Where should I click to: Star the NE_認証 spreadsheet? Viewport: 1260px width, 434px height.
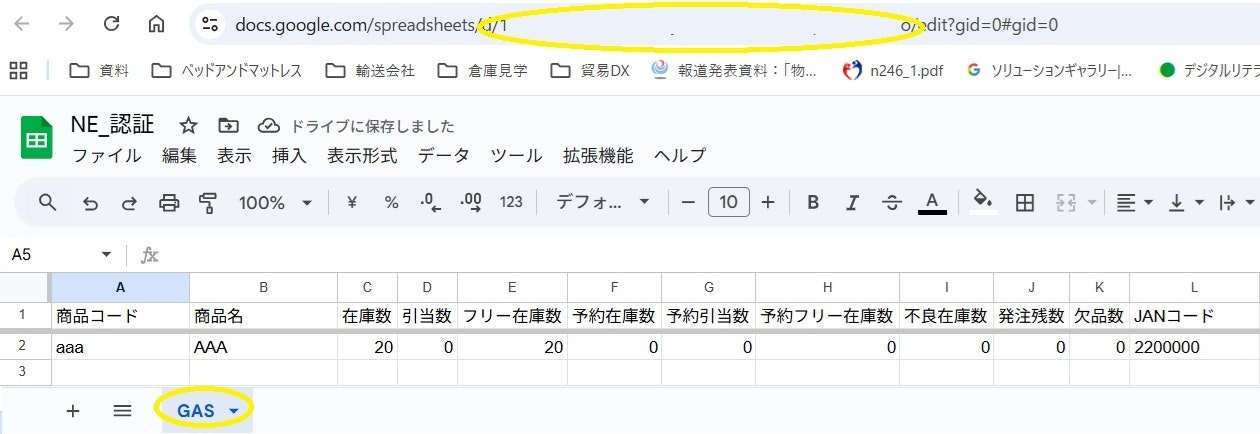click(188, 126)
